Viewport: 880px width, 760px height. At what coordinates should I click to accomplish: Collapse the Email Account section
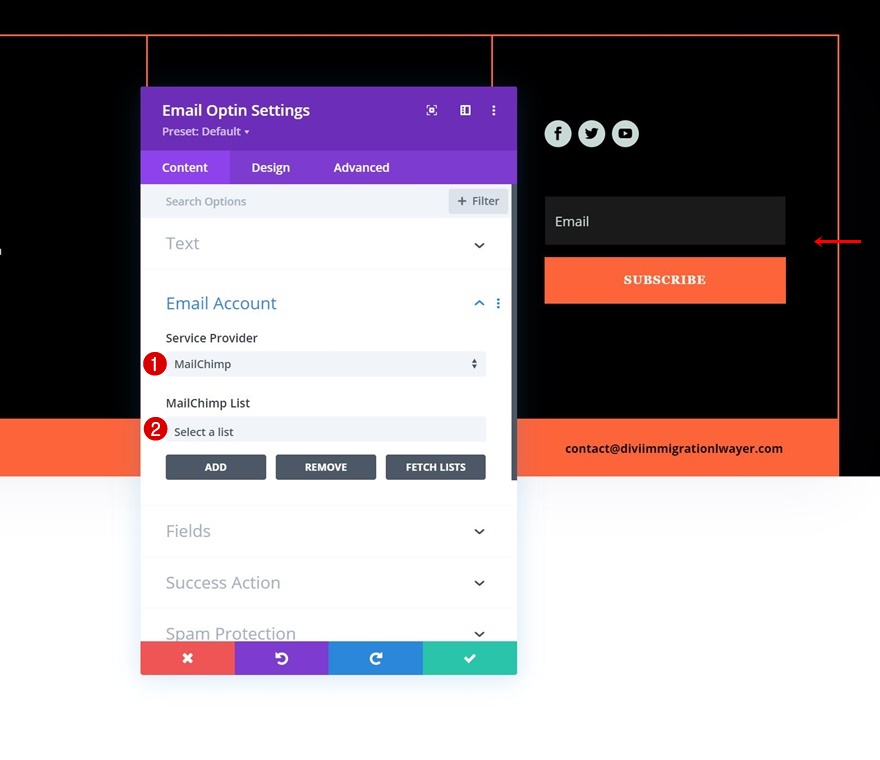click(x=479, y=304)
